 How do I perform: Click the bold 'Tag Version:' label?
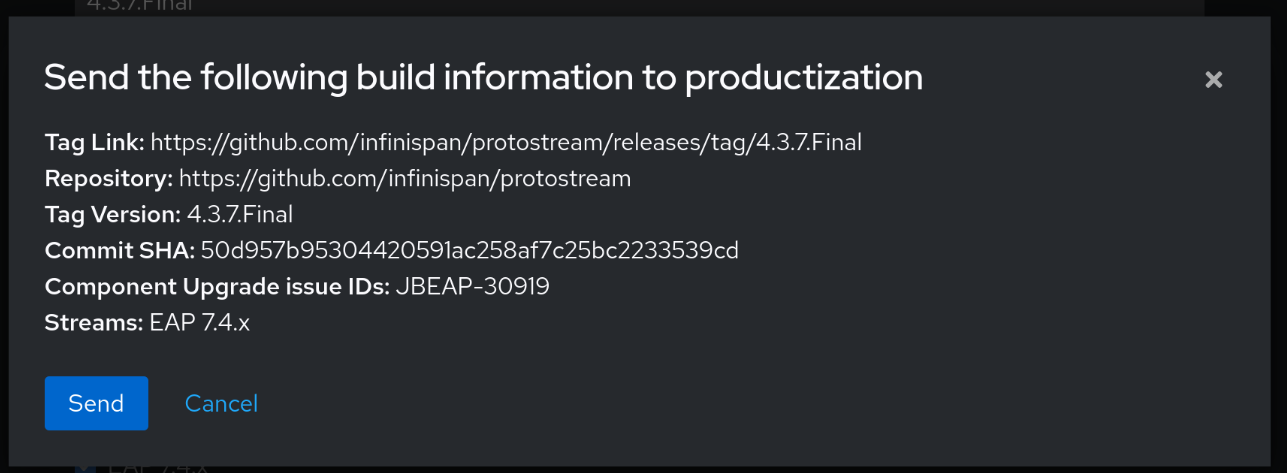113,214
